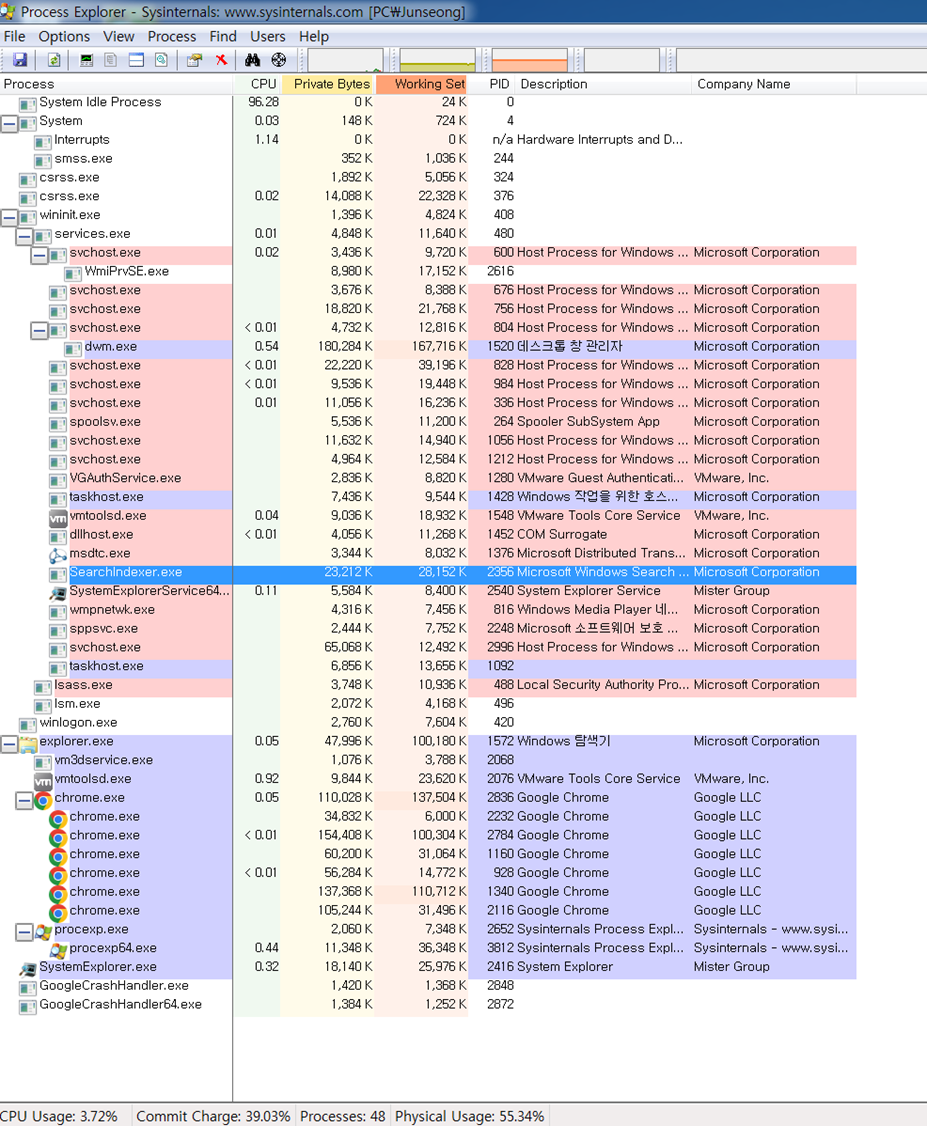Select GoogleCrashHandler64.exe in the list

pyautogui.click(x=121, y=1004)
